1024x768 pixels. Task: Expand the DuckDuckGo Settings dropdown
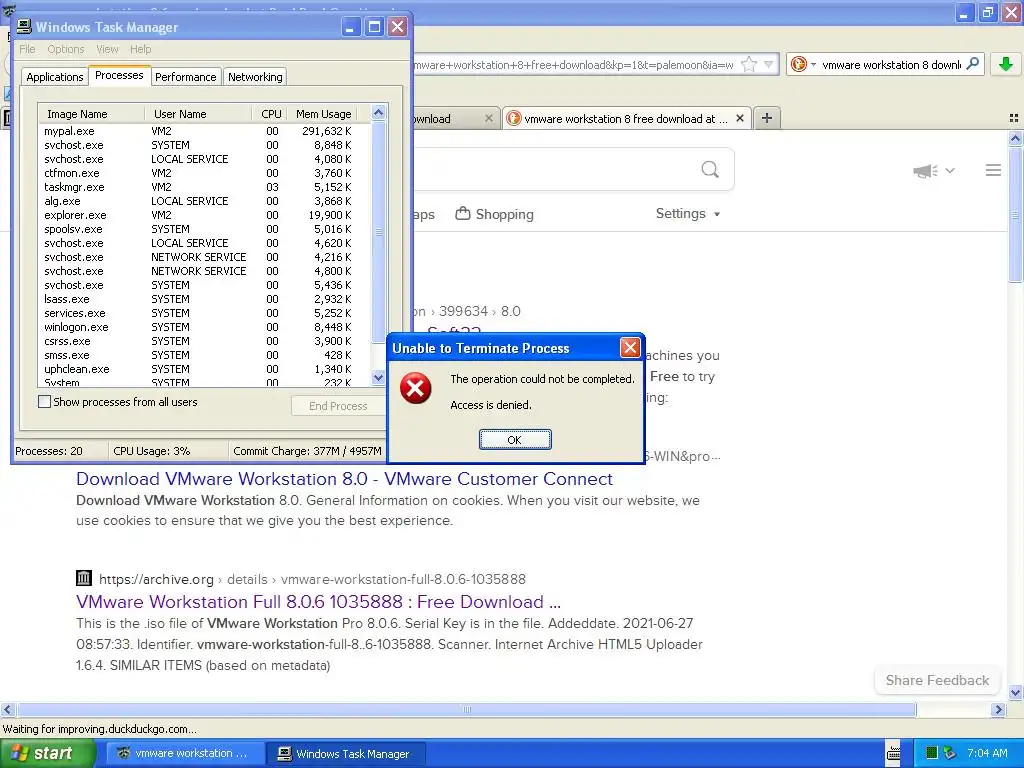(688, 214)
